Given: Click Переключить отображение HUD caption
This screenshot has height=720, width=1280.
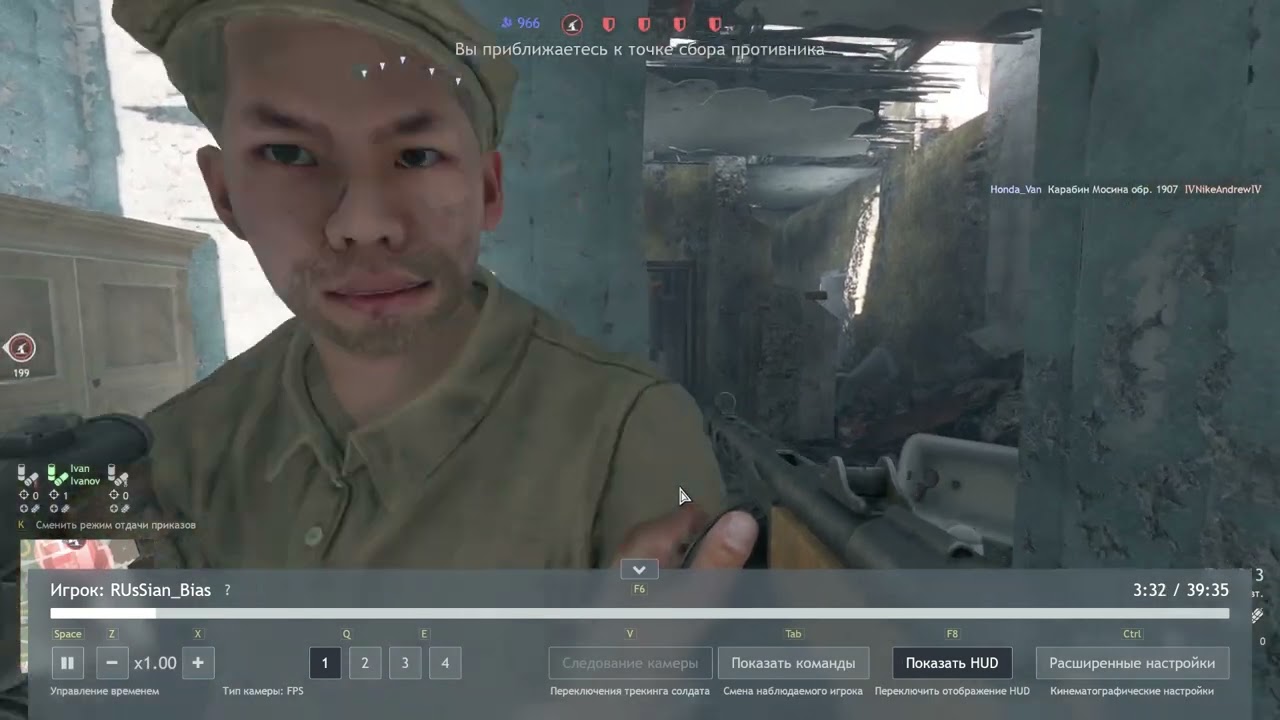Looking at the screenshot, I should 952,691.
